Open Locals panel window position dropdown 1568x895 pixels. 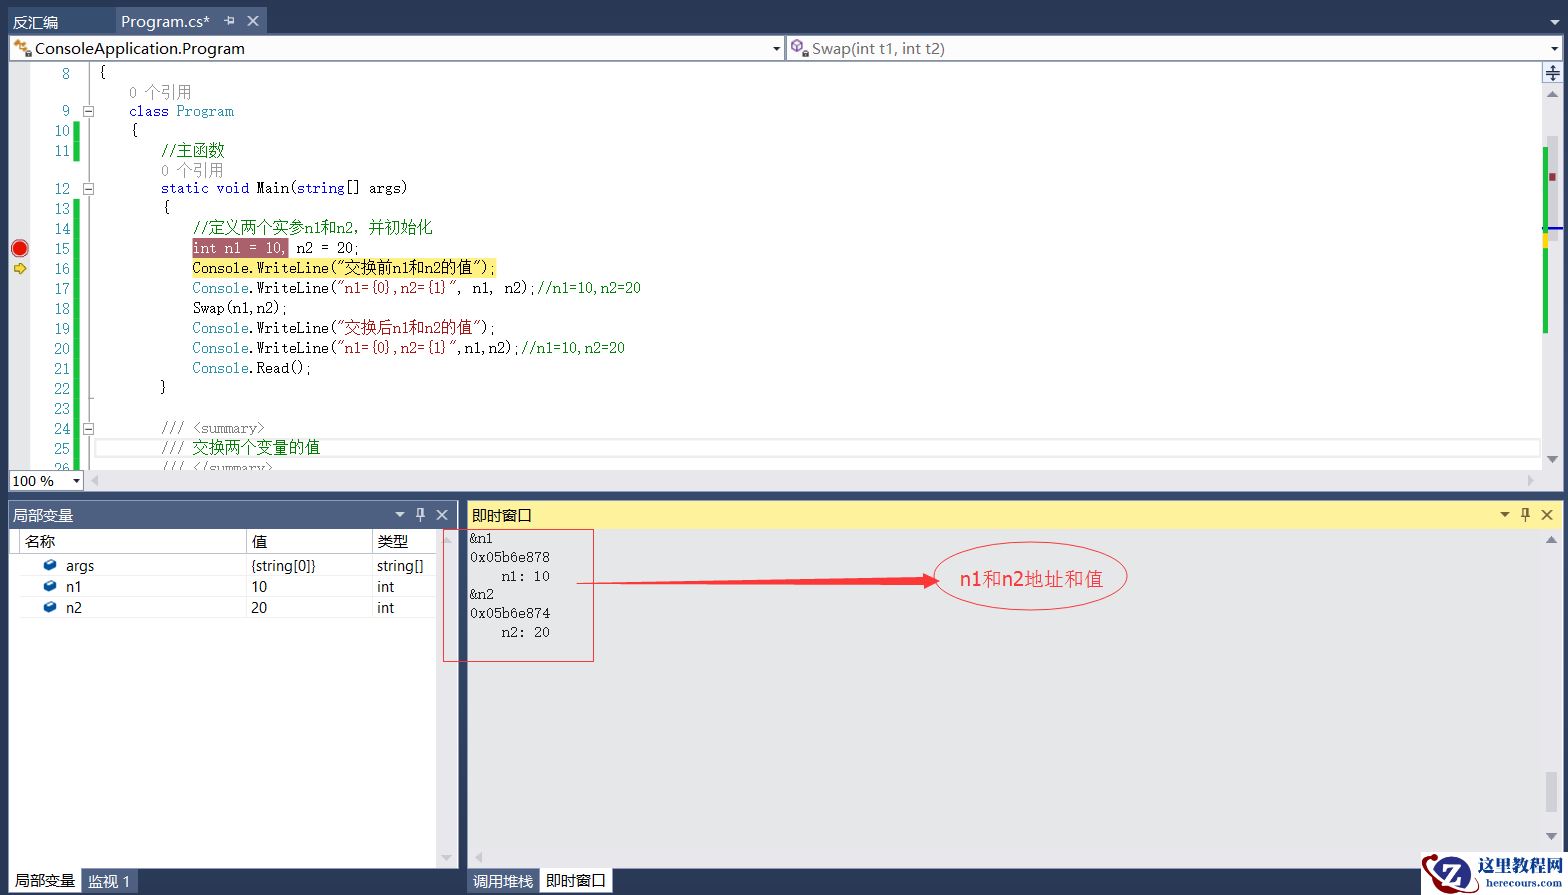point(400,515)
